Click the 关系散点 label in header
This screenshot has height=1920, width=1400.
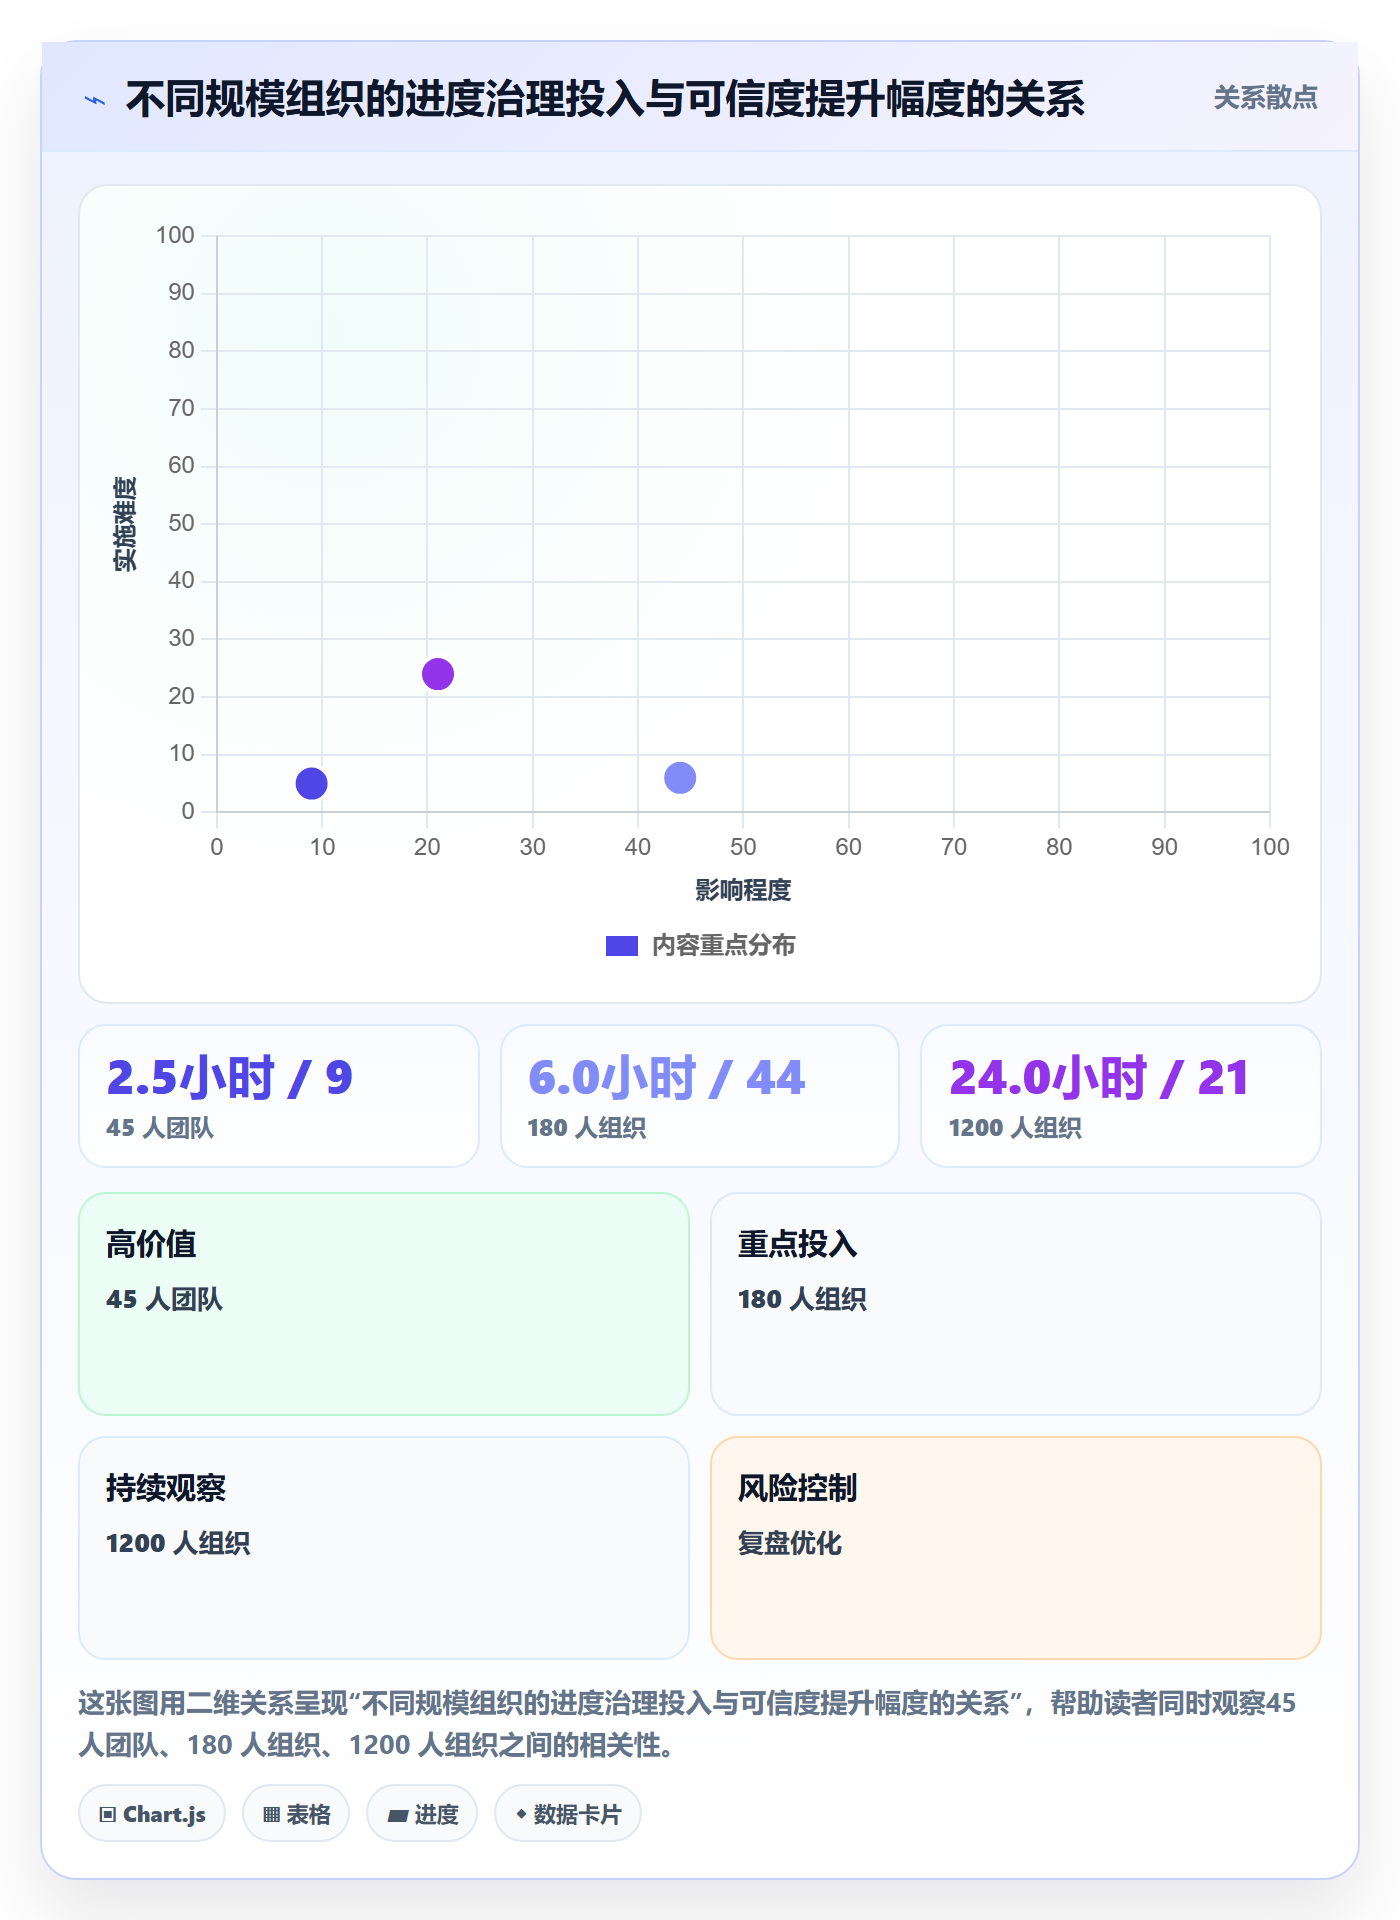pos(1265,98)
